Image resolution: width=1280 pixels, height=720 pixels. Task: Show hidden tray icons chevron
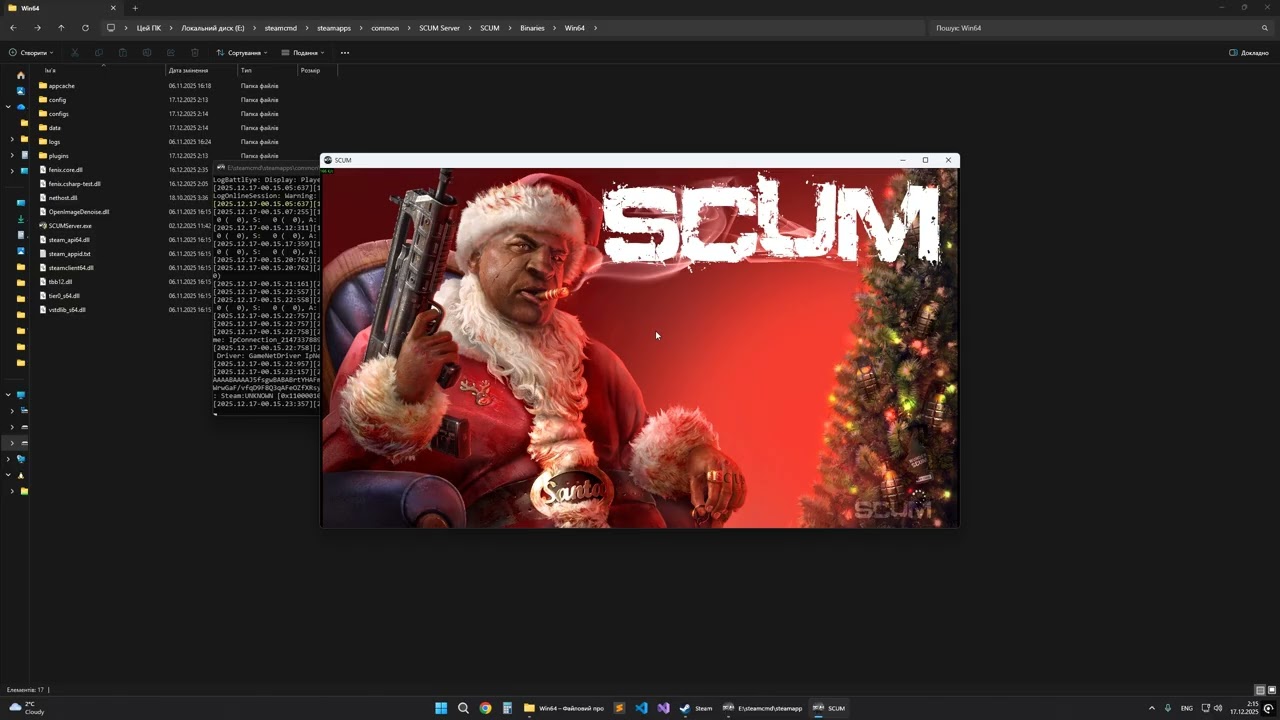(x=1151, y=708)
